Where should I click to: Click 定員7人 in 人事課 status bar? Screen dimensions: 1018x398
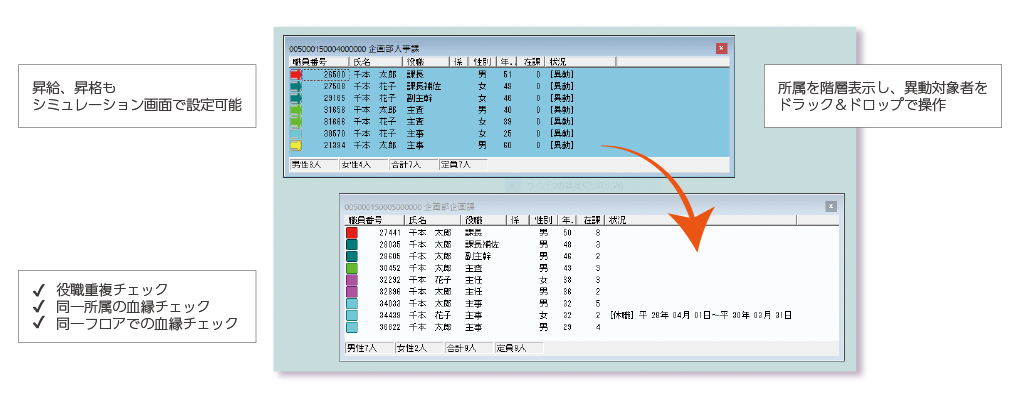[463, 165]
